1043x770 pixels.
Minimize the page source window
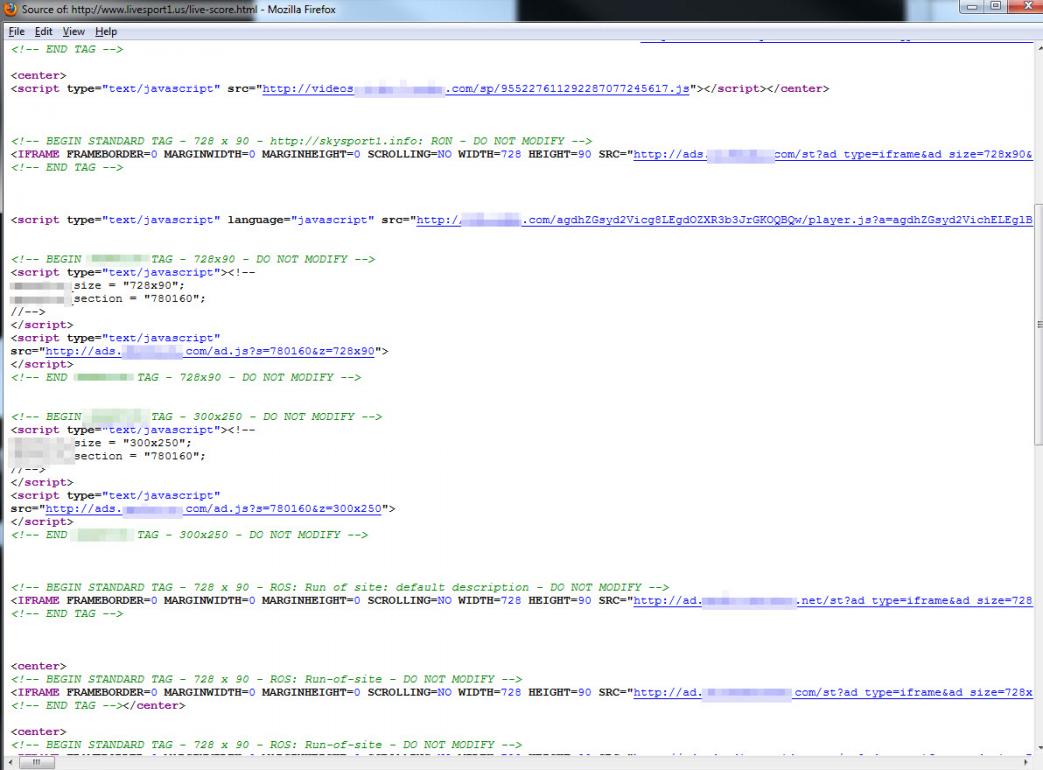click(972, 7)
